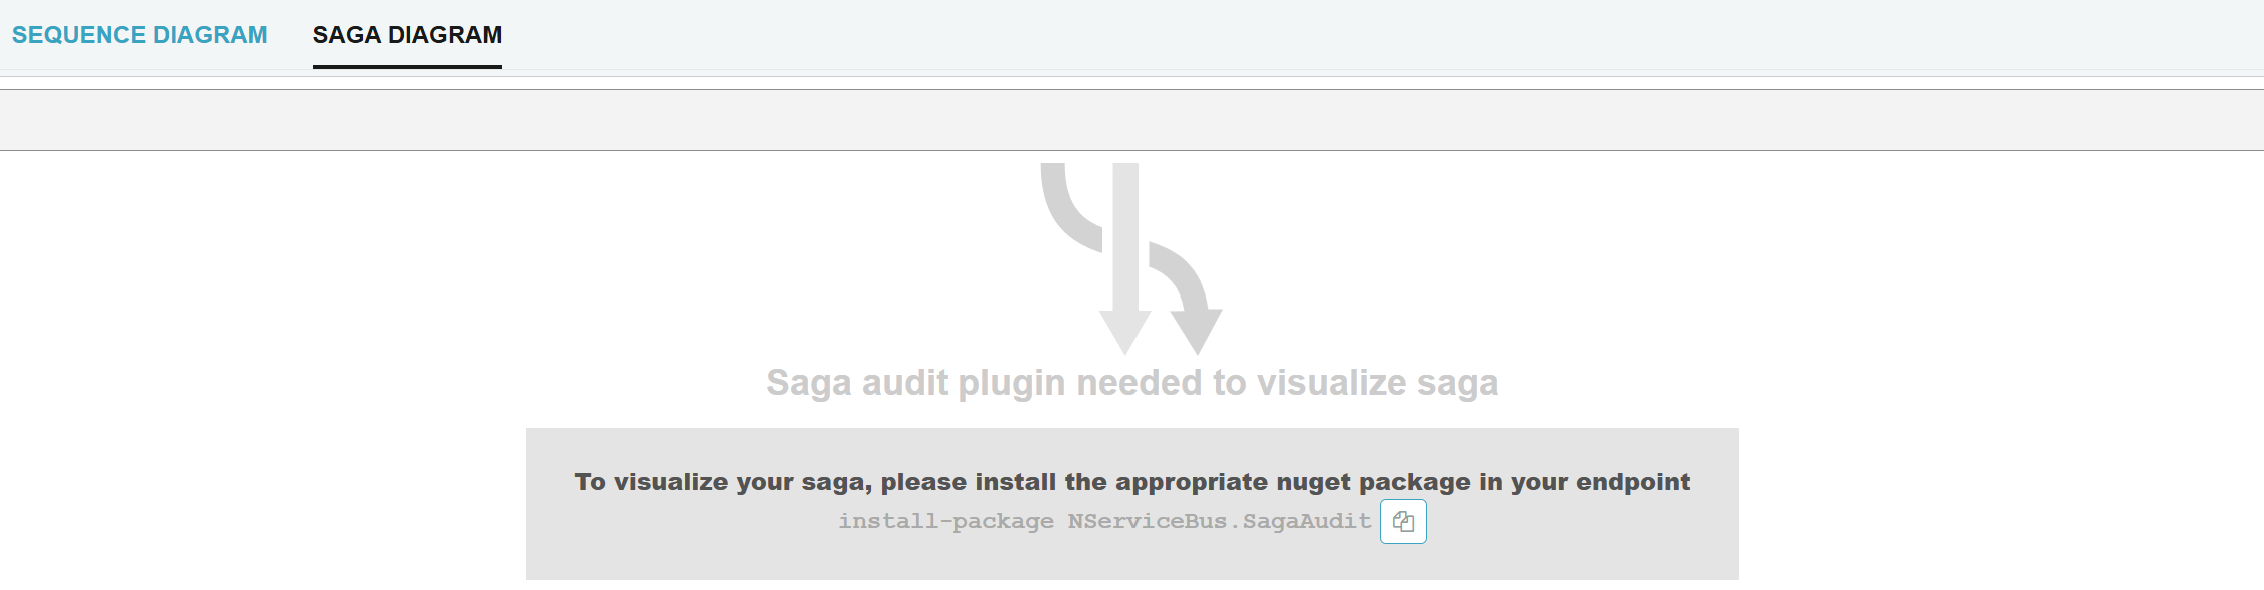The height and width of the screenshot is (590, 2264).
Task: Click the underline indicator beneath Saga Diagram
Action: (407, 66)
